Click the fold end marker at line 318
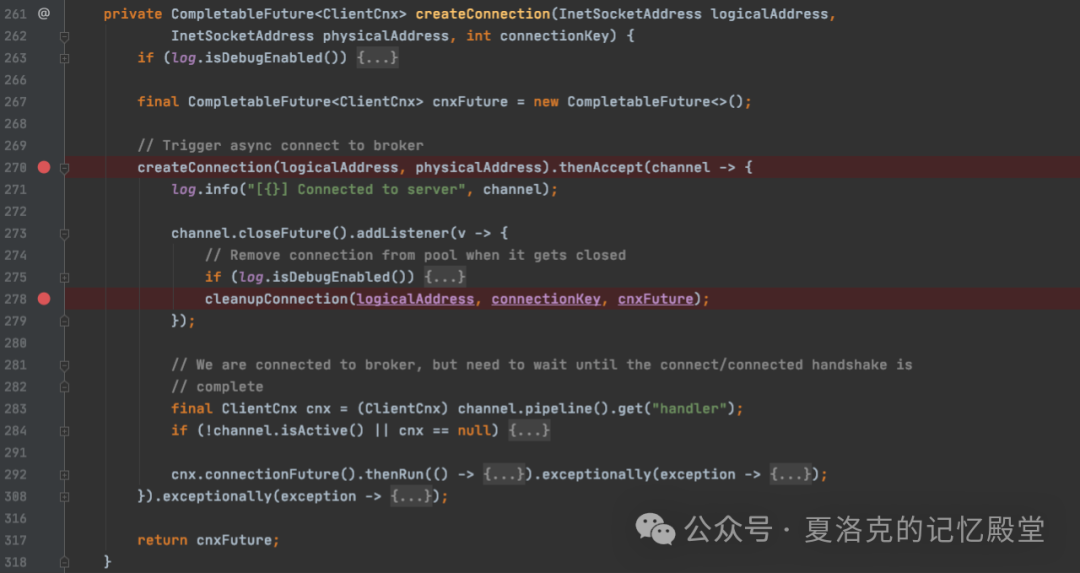 click(x=64, y=562)
